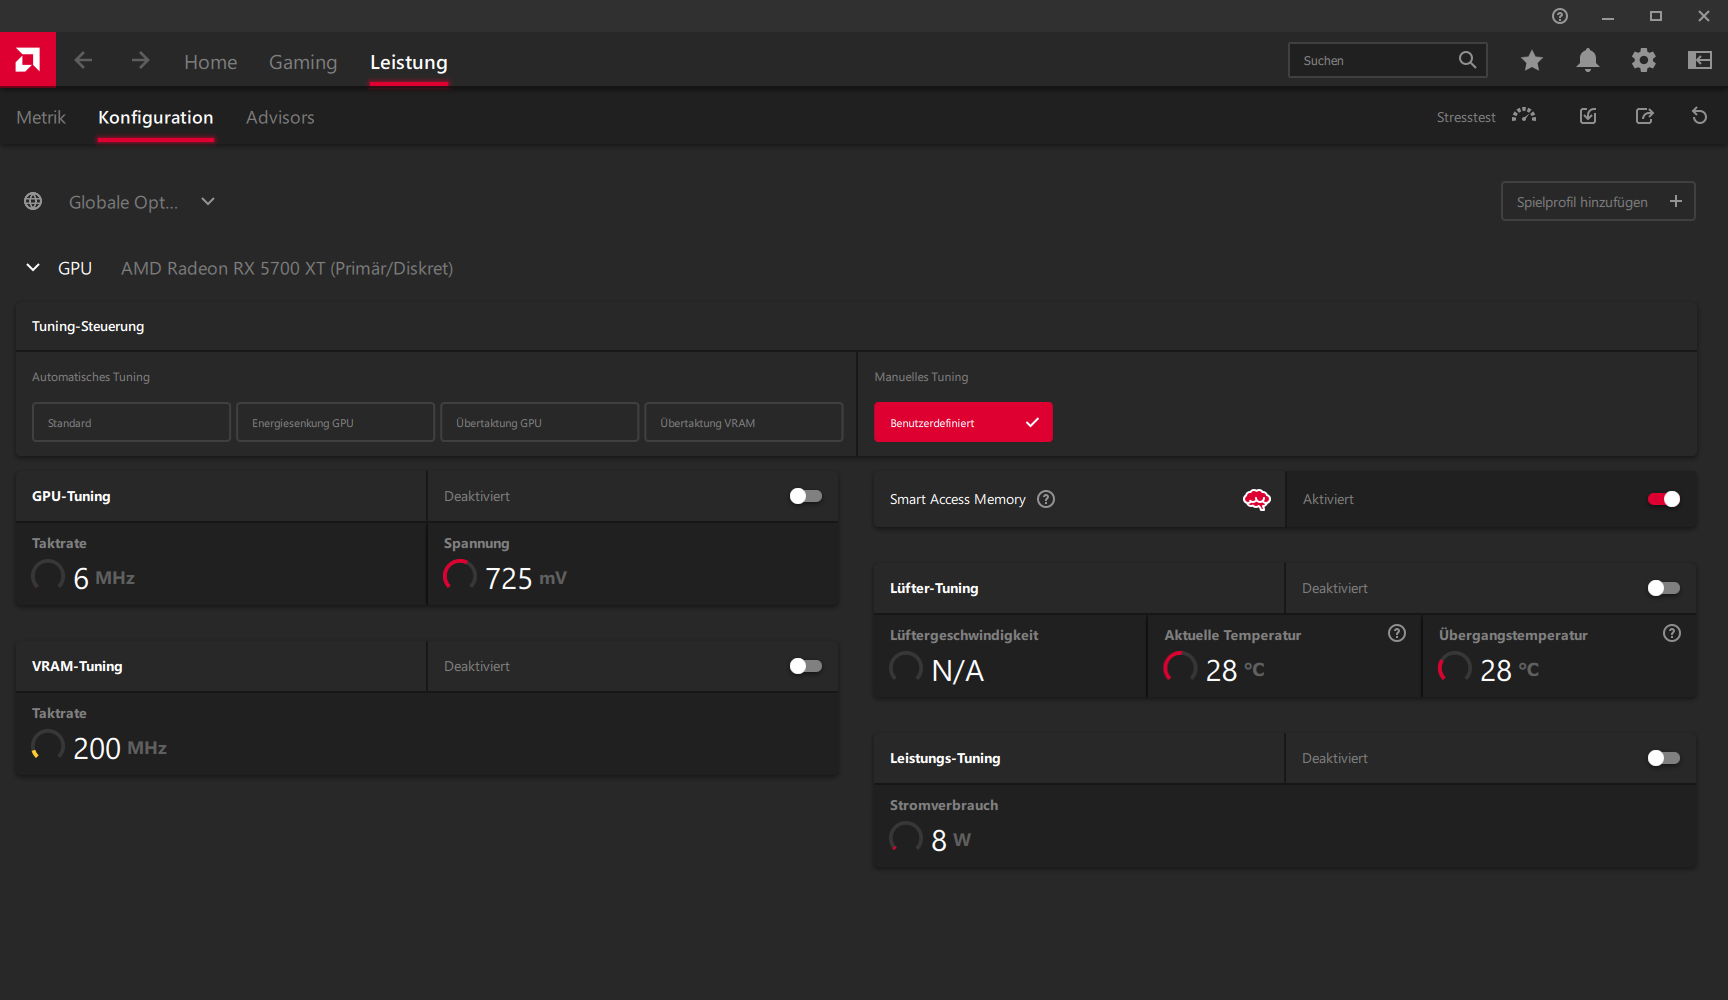Open the help question mark icon
Screen dimensions: 1728x1000
click(x=1559, y=16)
